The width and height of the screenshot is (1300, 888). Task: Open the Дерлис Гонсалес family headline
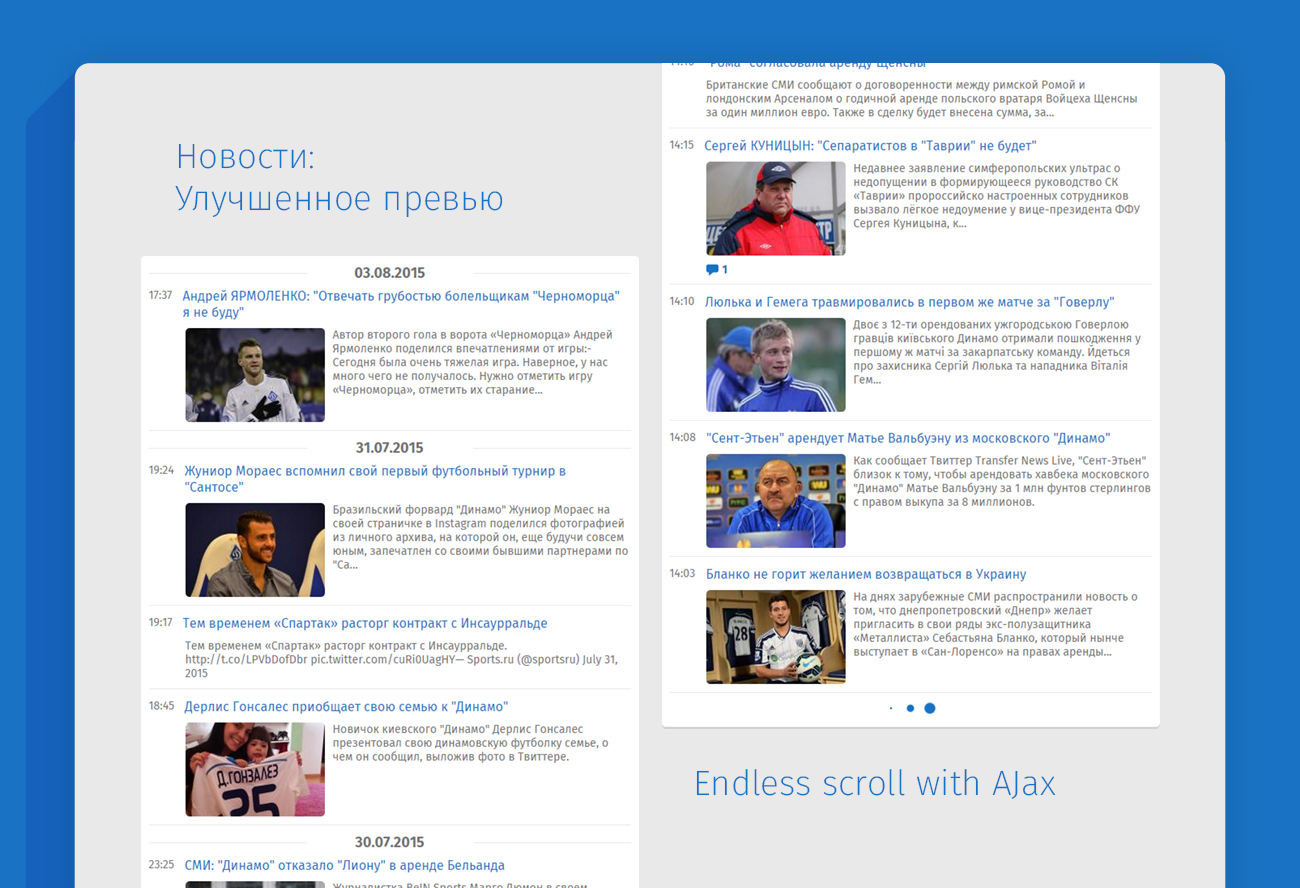(x=346, y=706)
